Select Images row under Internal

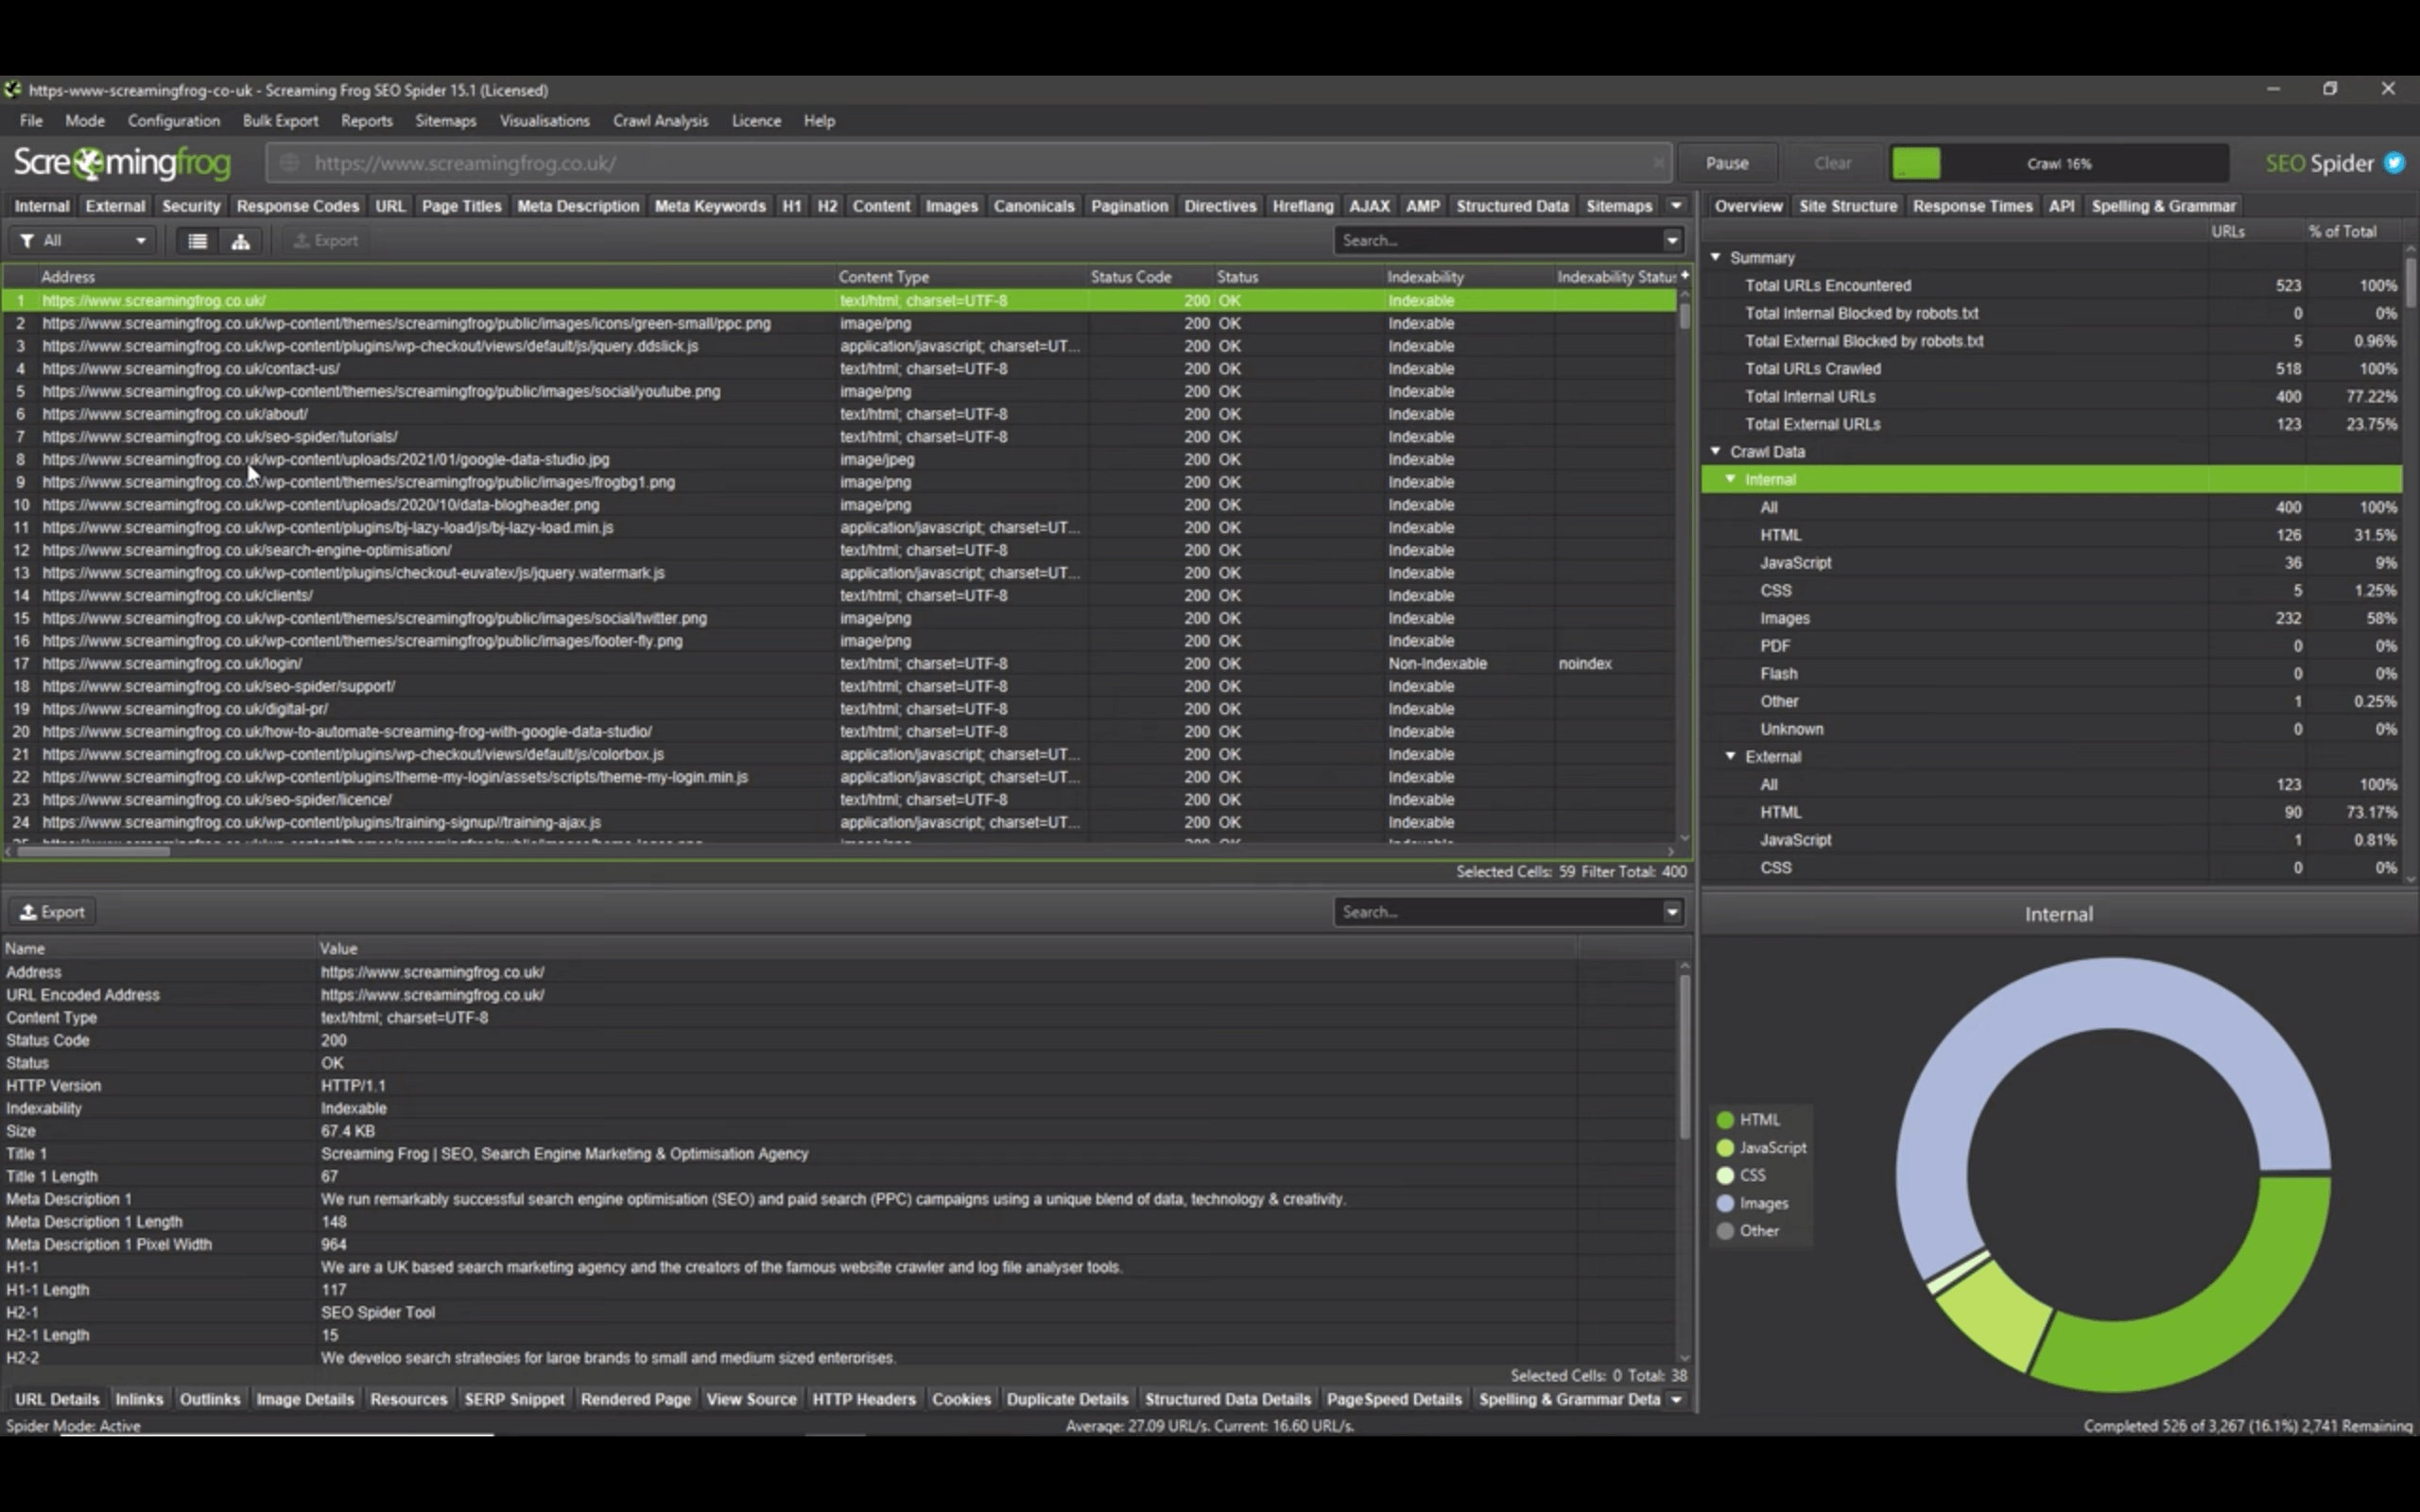coord(2052,618)
